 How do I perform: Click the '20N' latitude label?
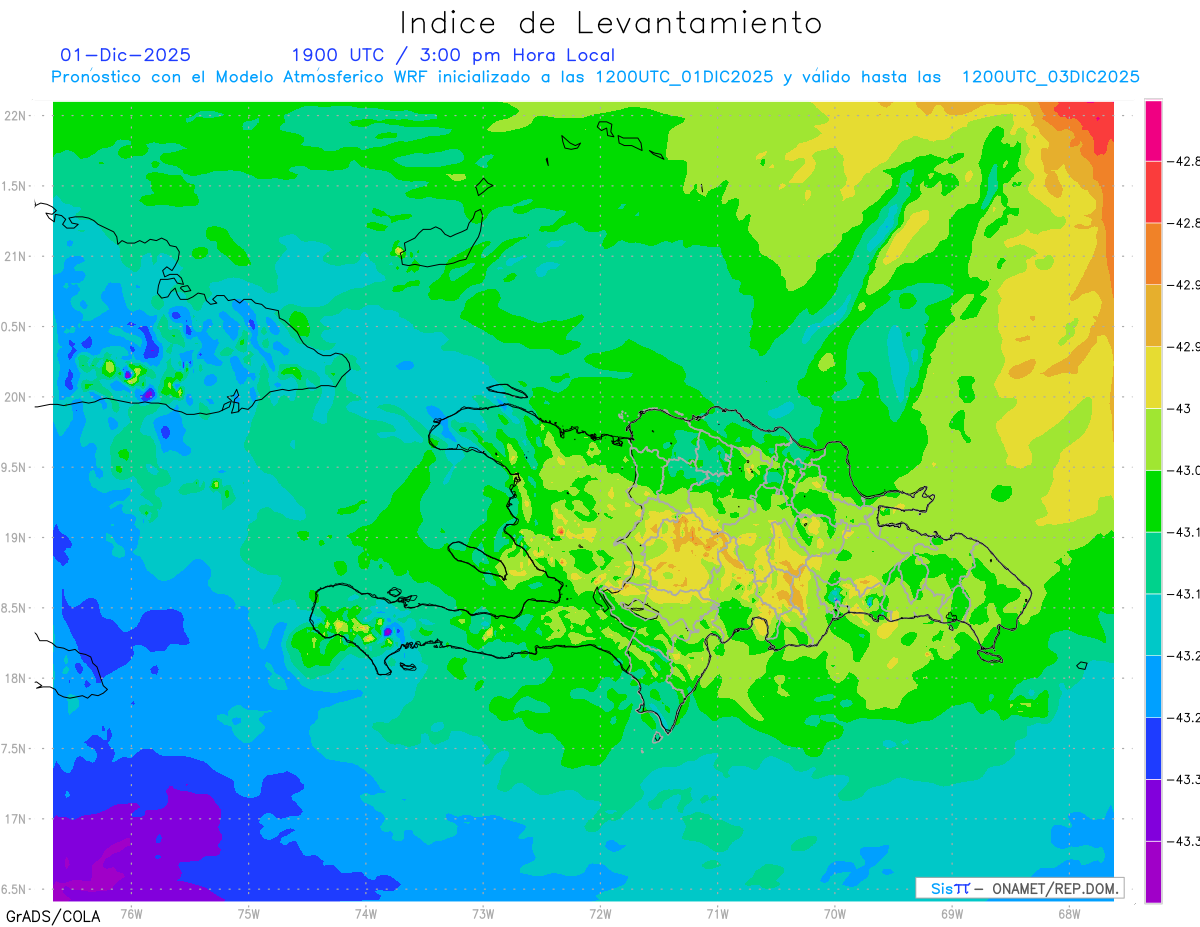click(17, 397)
